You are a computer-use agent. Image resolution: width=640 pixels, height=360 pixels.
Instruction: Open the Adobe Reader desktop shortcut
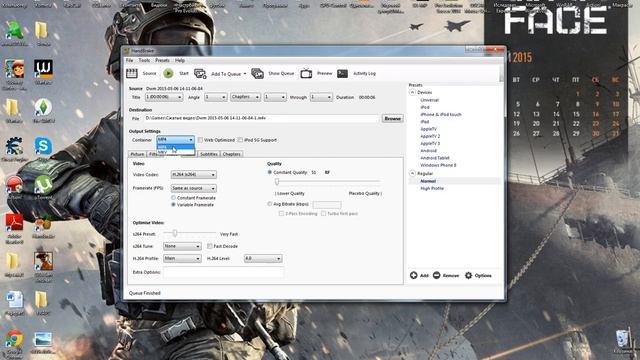point(14,223)
